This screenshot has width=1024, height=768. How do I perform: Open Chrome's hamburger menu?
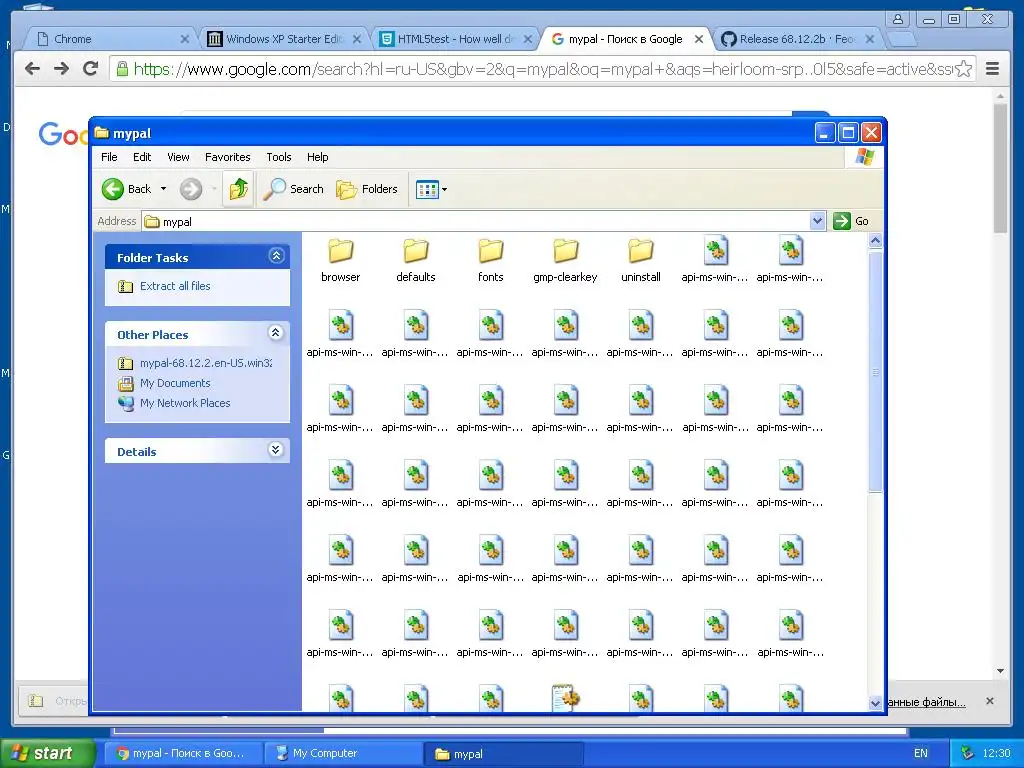993,69
